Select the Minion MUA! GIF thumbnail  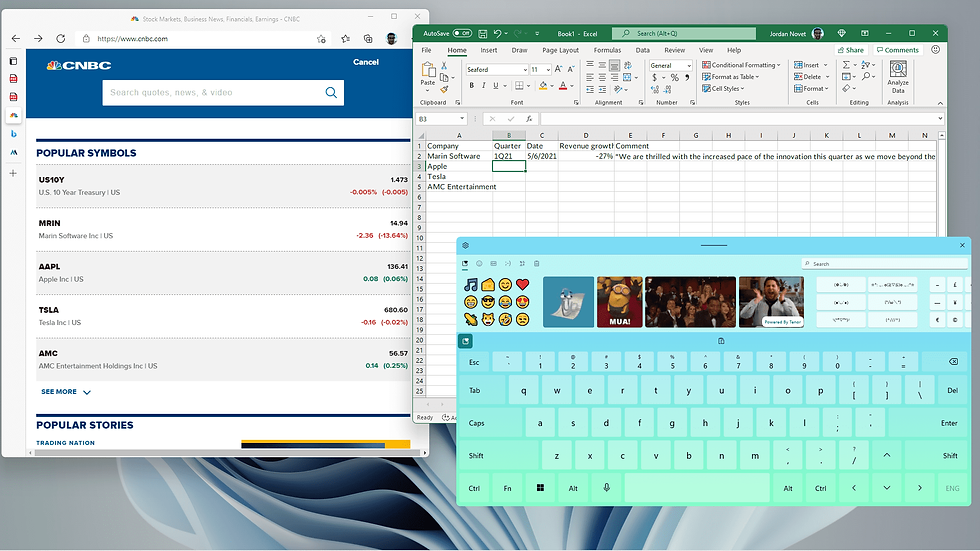click(x=619, y=302)
